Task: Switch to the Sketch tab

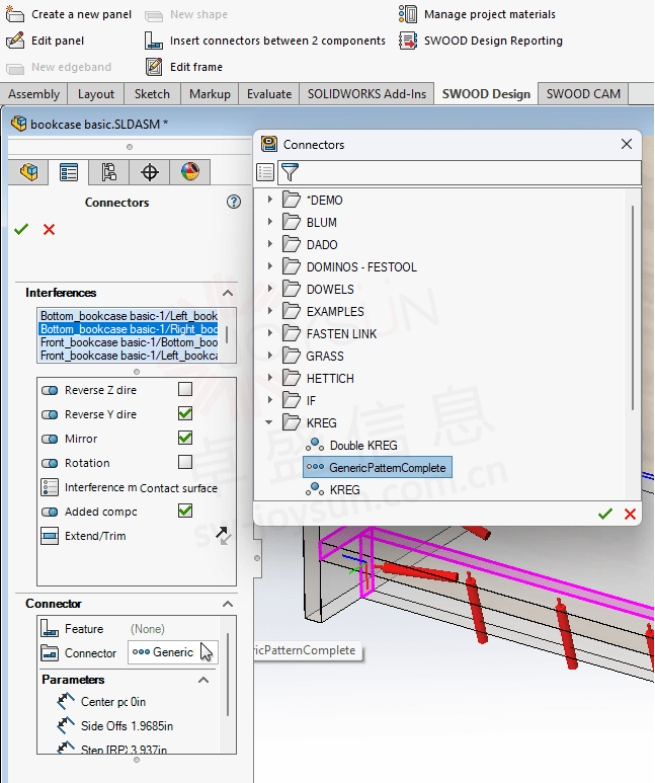Action: (x=152, y=94)
